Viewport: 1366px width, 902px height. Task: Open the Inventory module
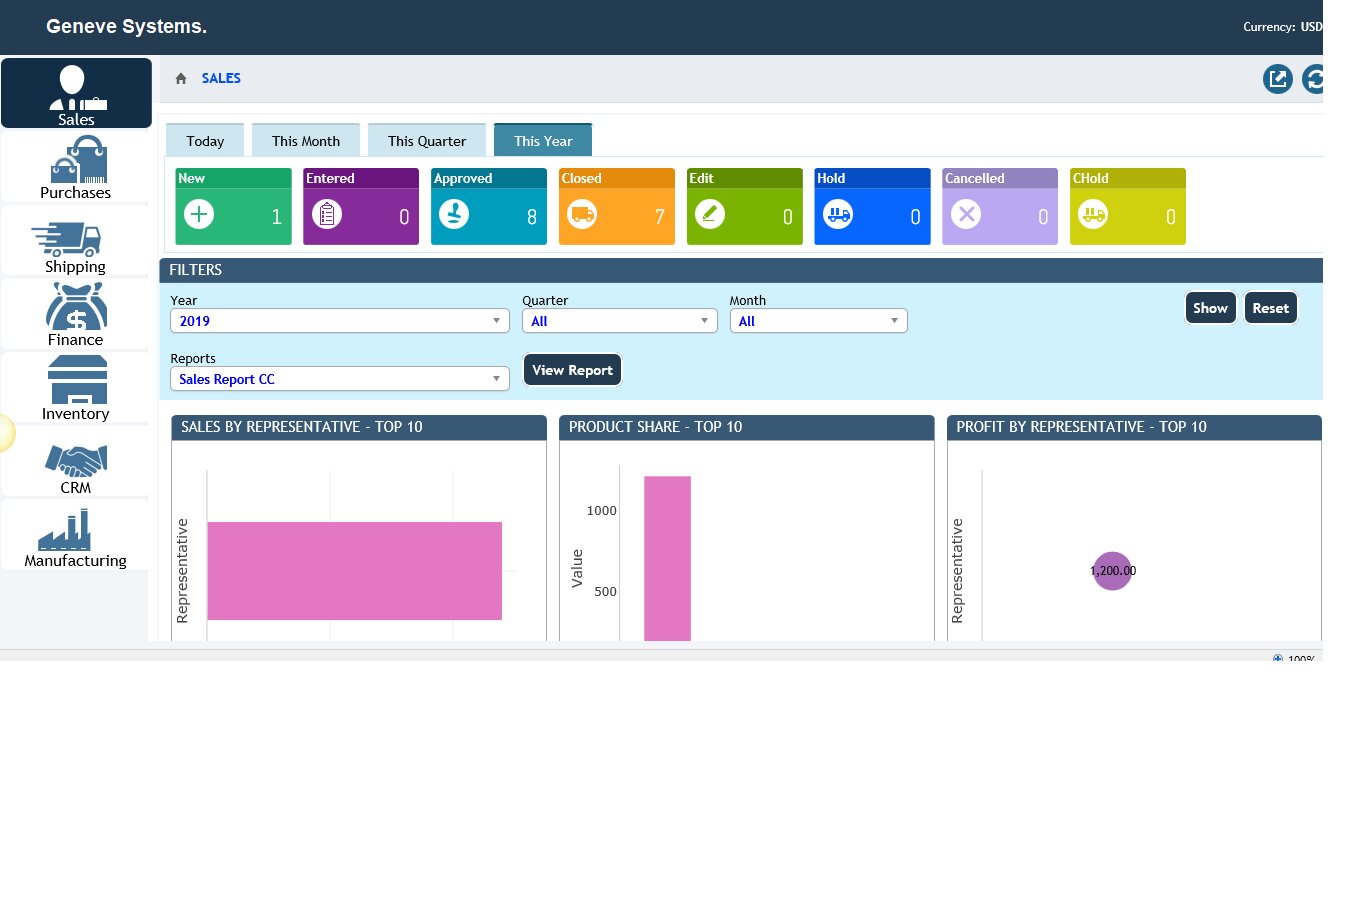76,388
